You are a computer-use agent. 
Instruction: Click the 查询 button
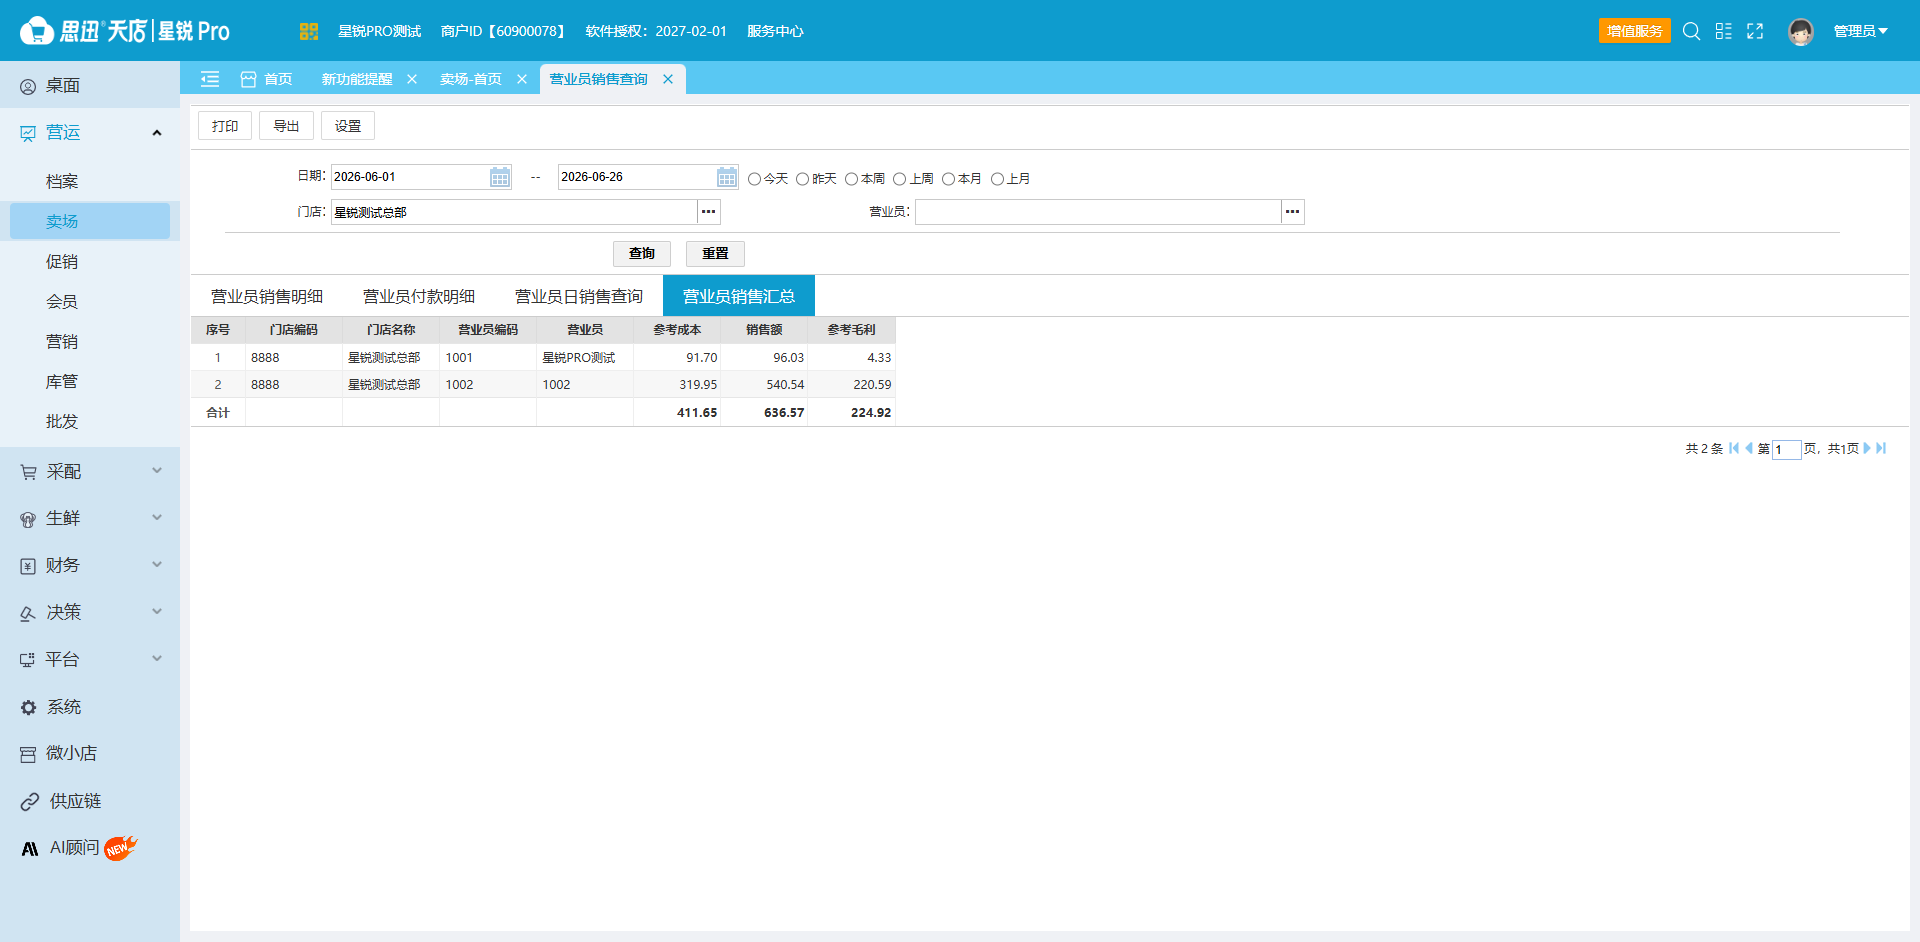coord(642,253)
